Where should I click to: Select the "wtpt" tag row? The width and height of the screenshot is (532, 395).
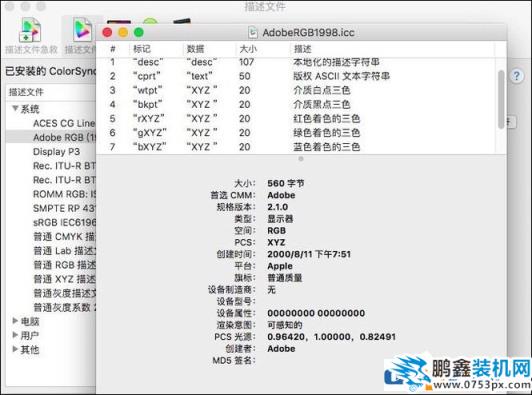click(297, 90)
